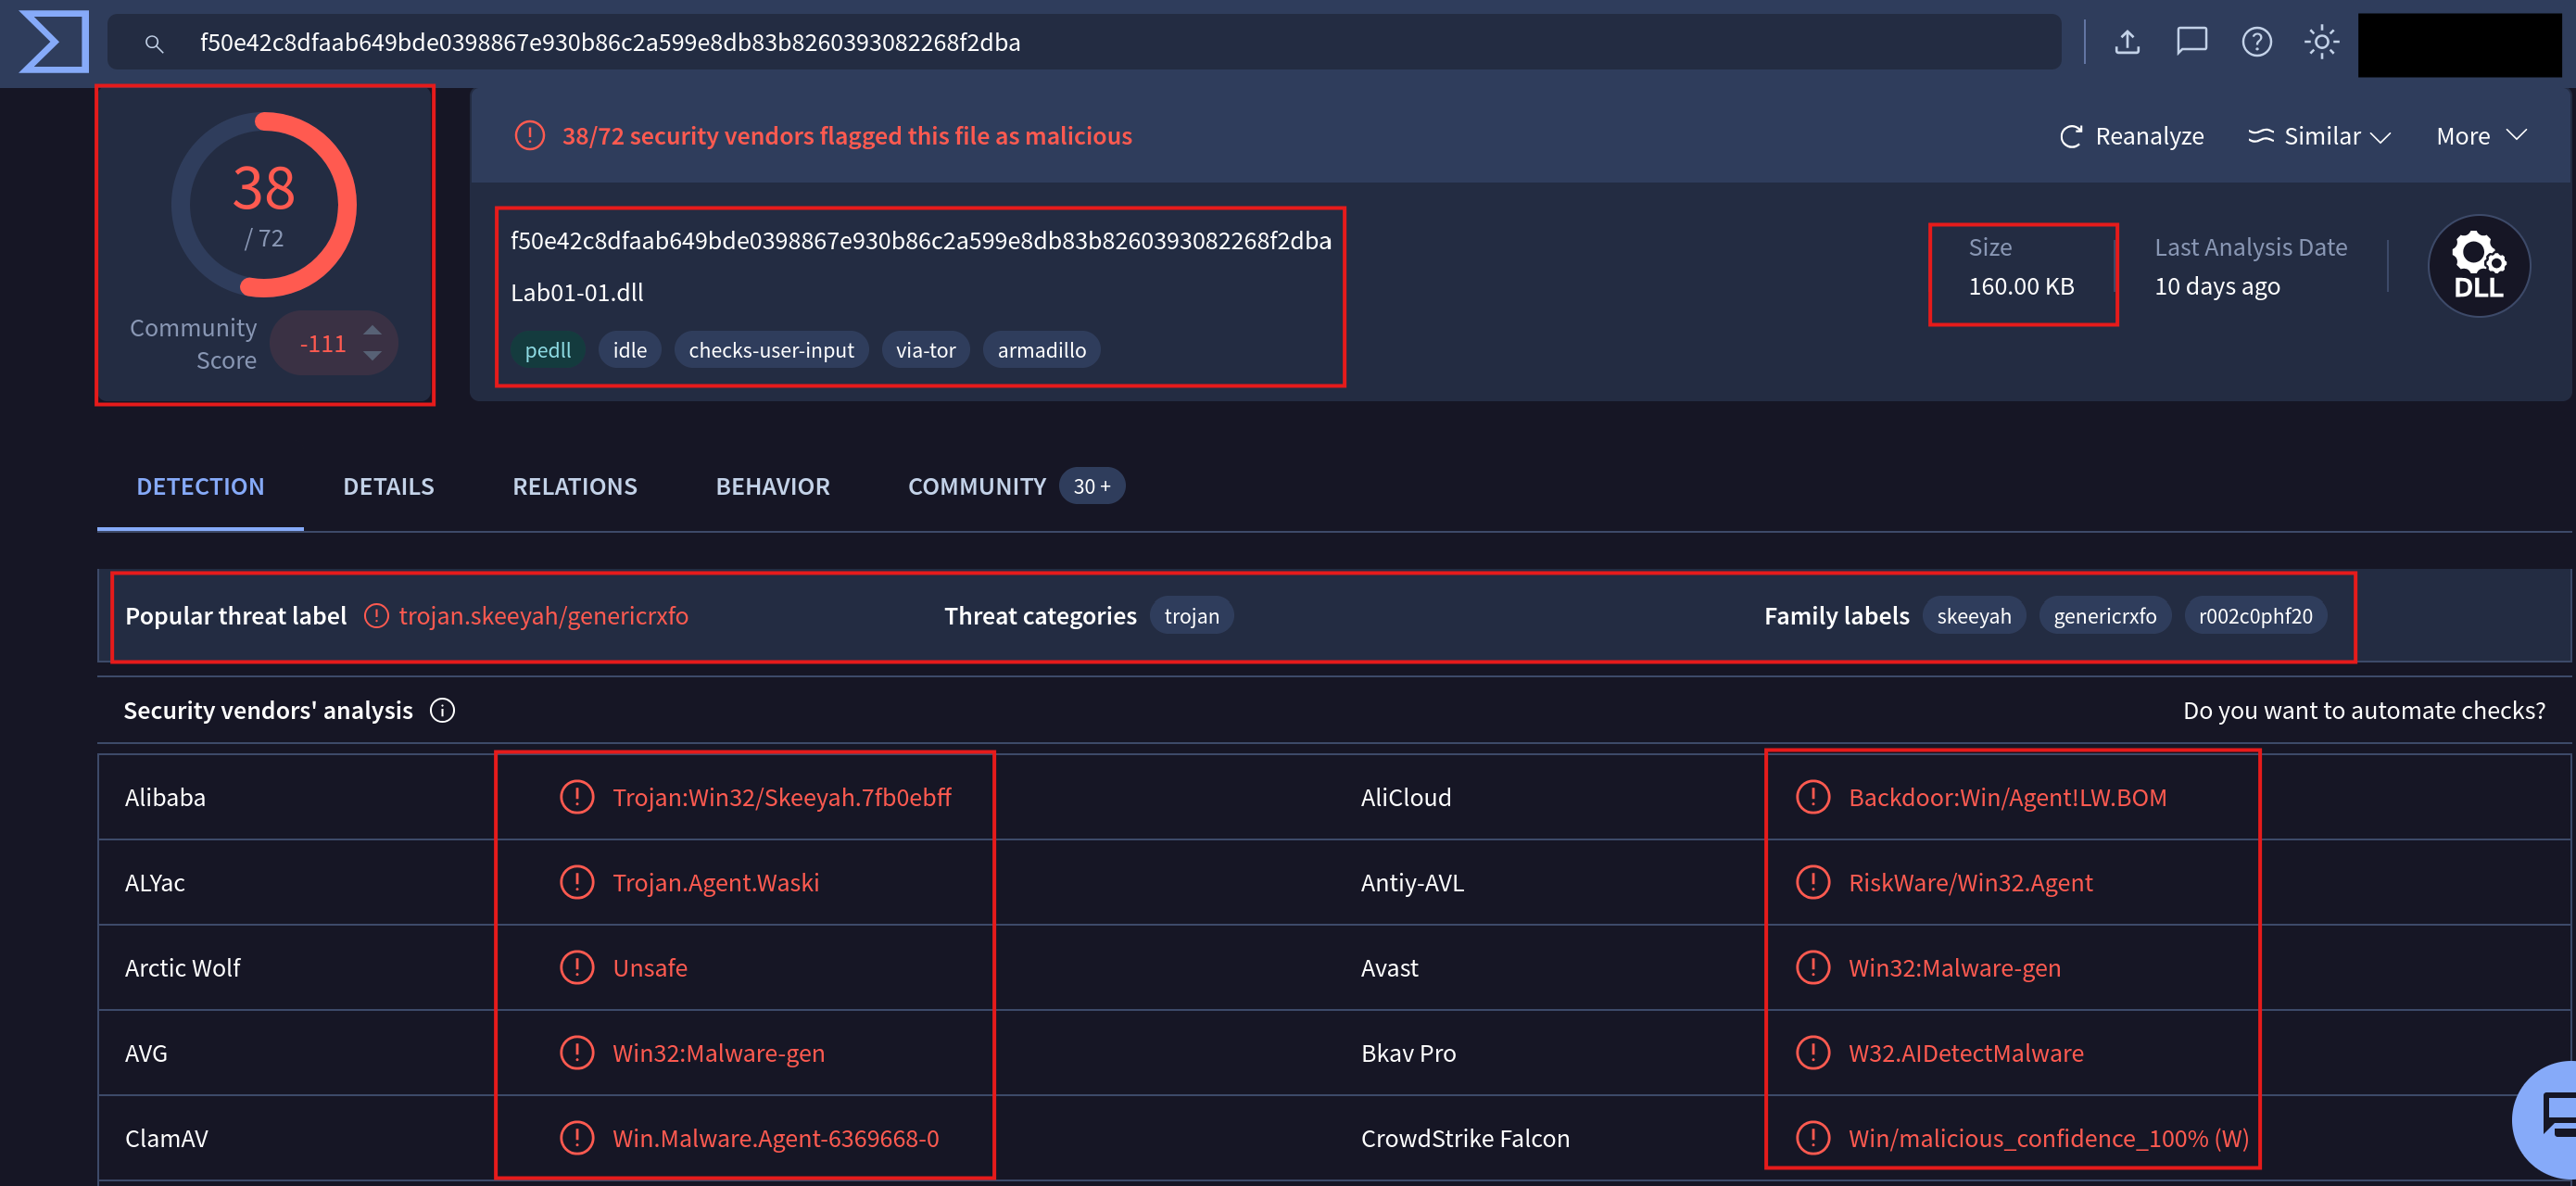Click the alert icon in the ALYac row

click(x=577, y=882)
